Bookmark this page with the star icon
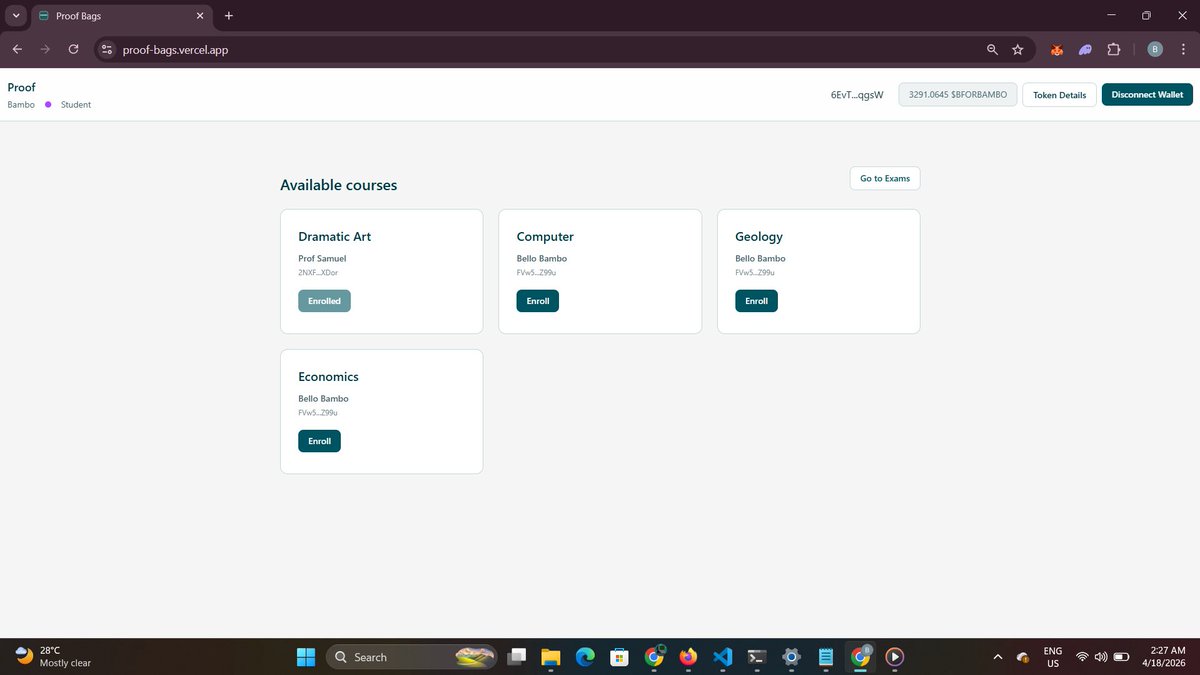The height and width of the screenshot is (675, 1200). 1018,49
